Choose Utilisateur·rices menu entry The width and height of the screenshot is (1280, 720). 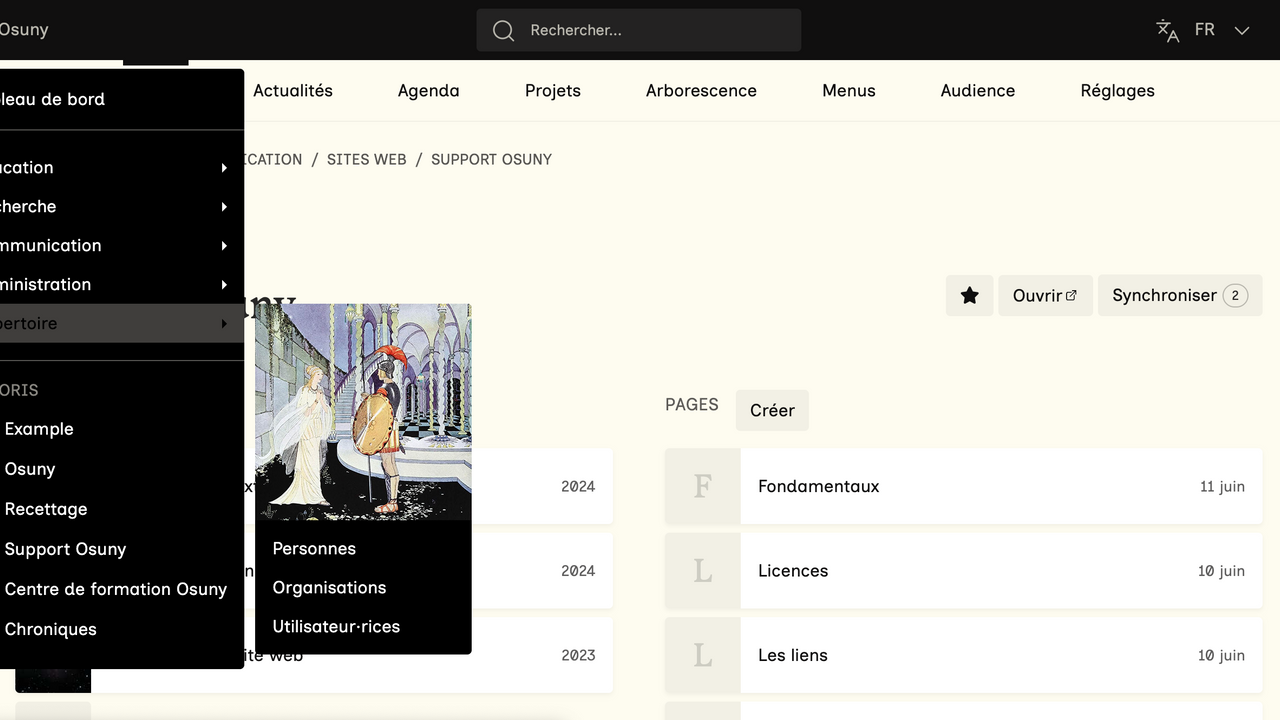tap(336, 627)
